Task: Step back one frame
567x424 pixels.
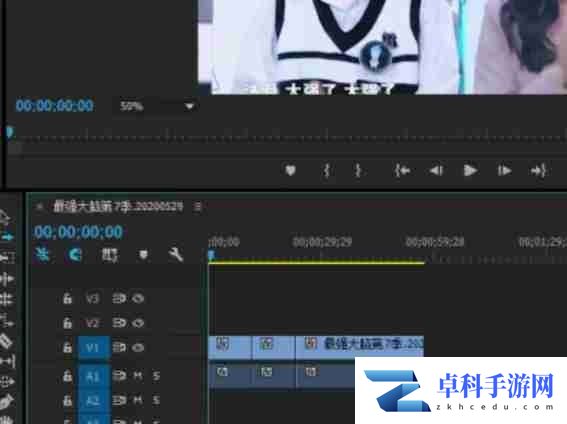Action: 436,170
